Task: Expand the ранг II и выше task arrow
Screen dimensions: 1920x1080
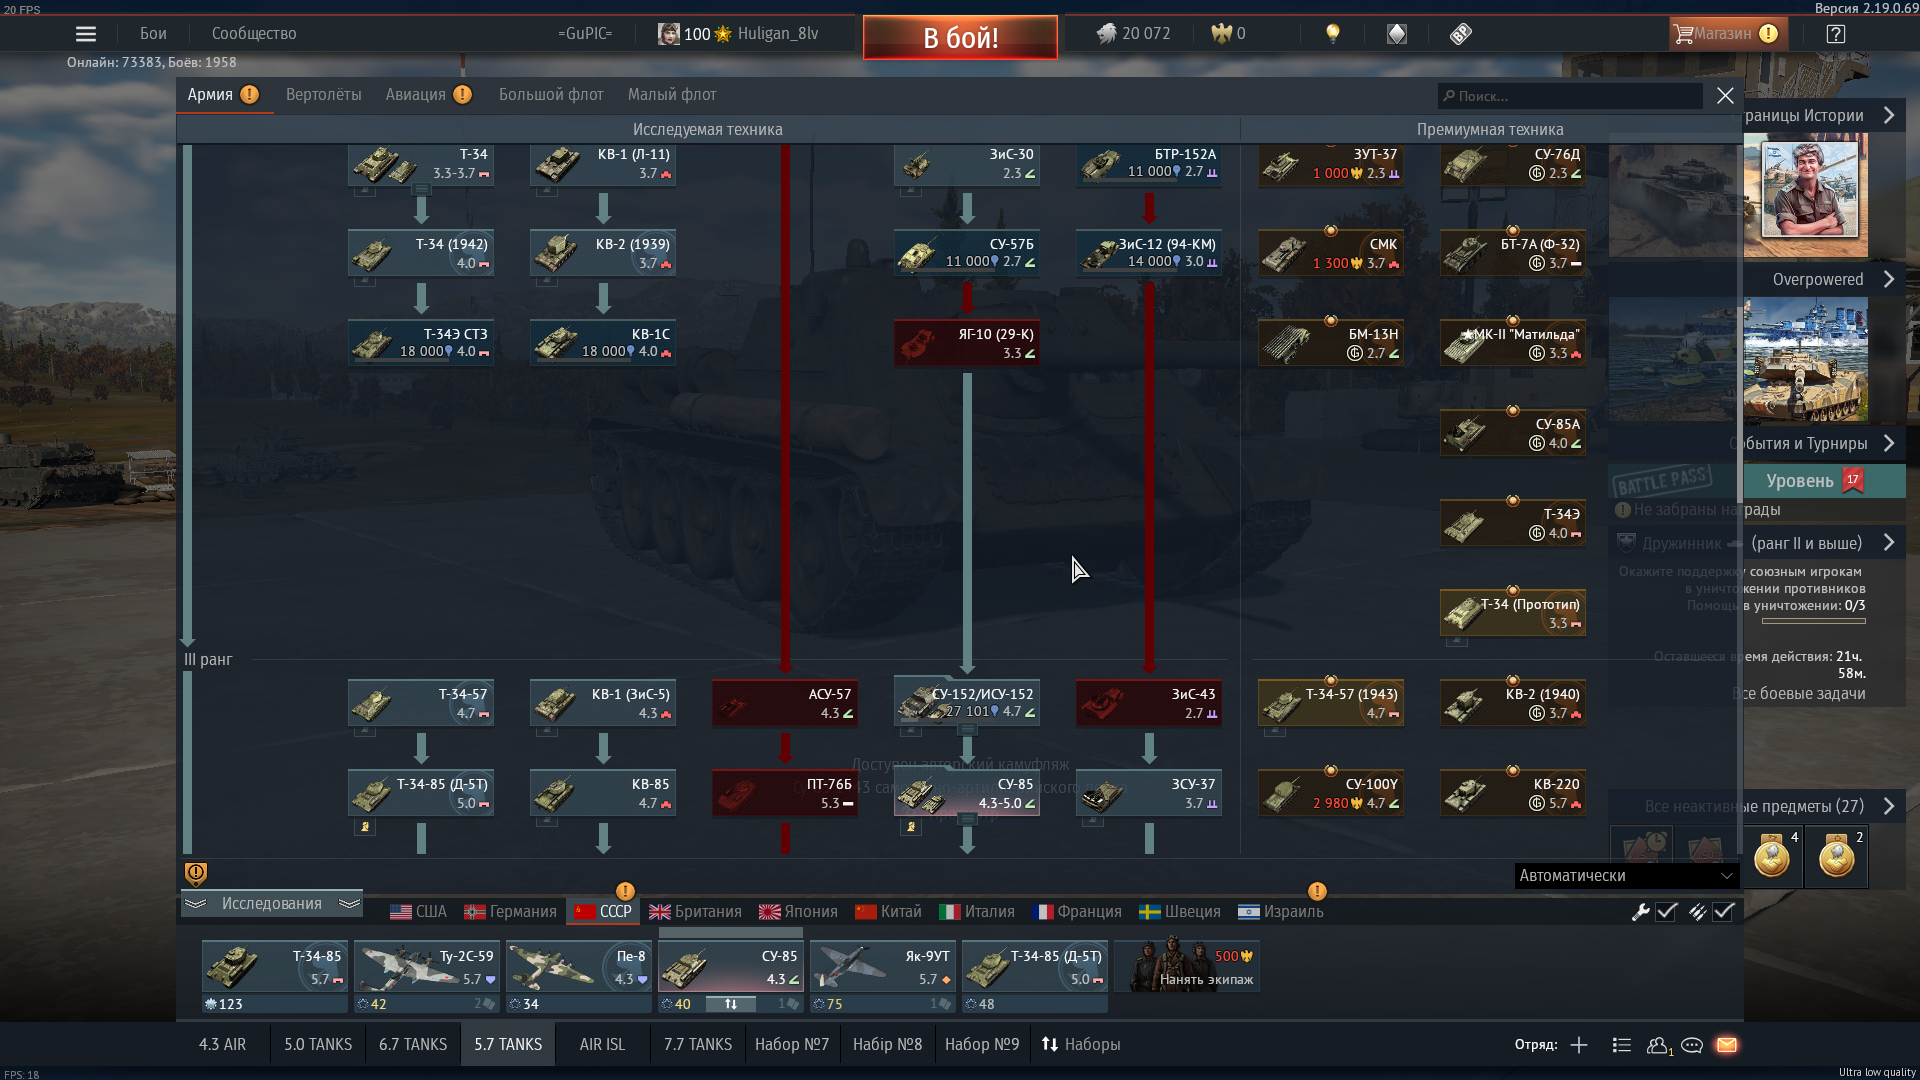Action: (x=1889, y=543)
